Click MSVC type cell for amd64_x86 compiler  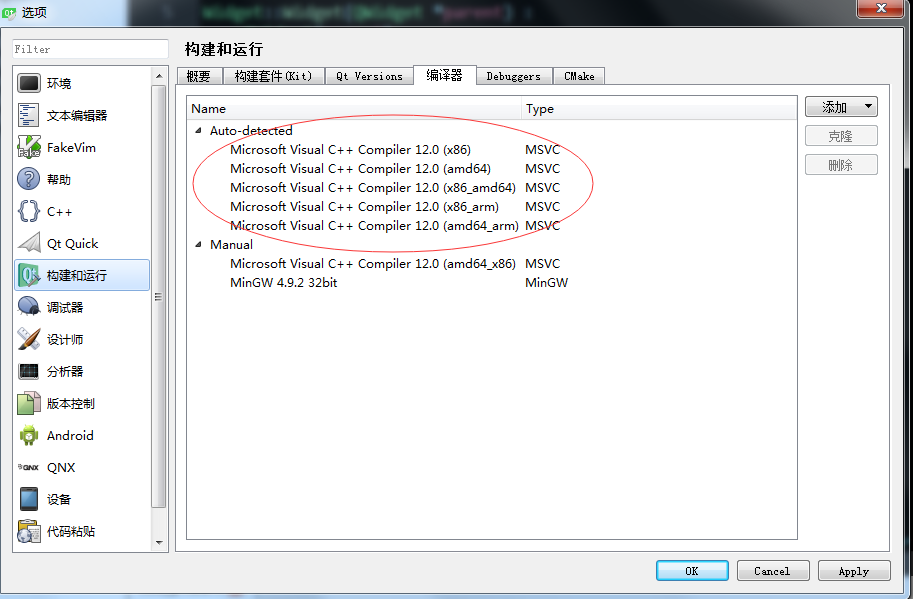[542, 264]
